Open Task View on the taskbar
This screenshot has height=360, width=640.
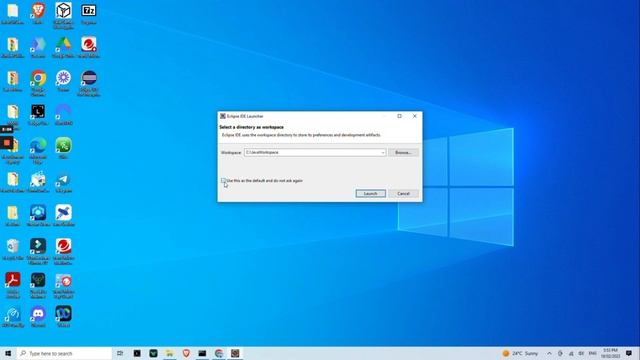coord(120,353)
